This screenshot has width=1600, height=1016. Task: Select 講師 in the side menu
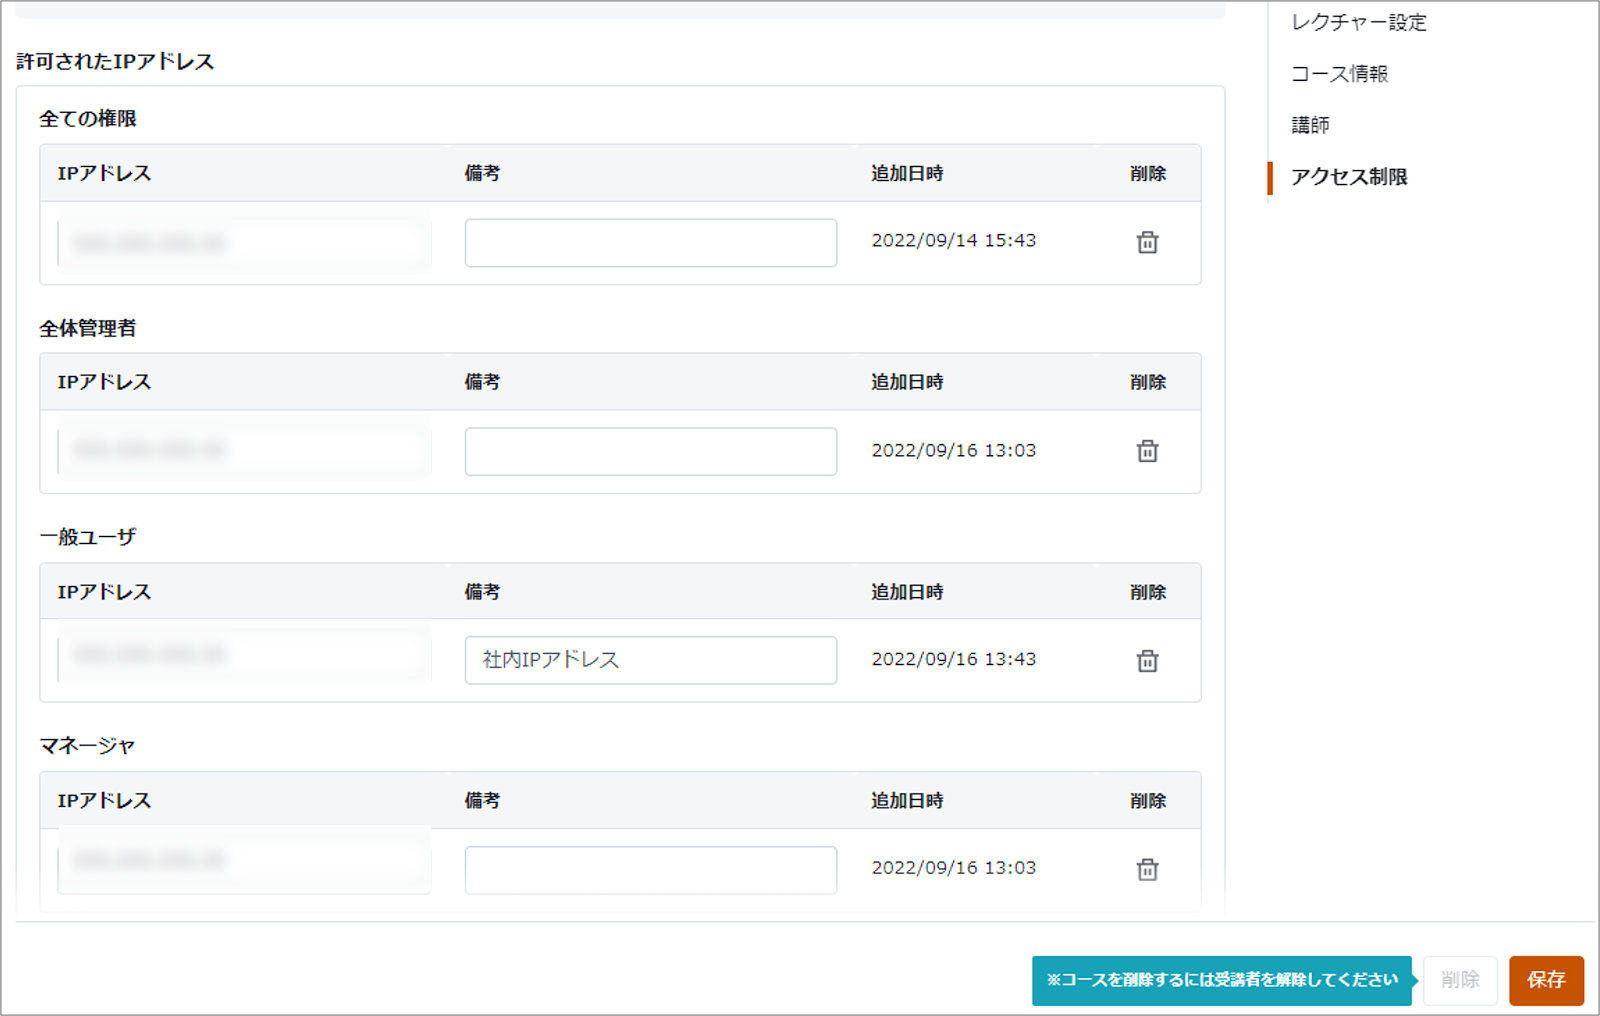(x=1310, y=125)
